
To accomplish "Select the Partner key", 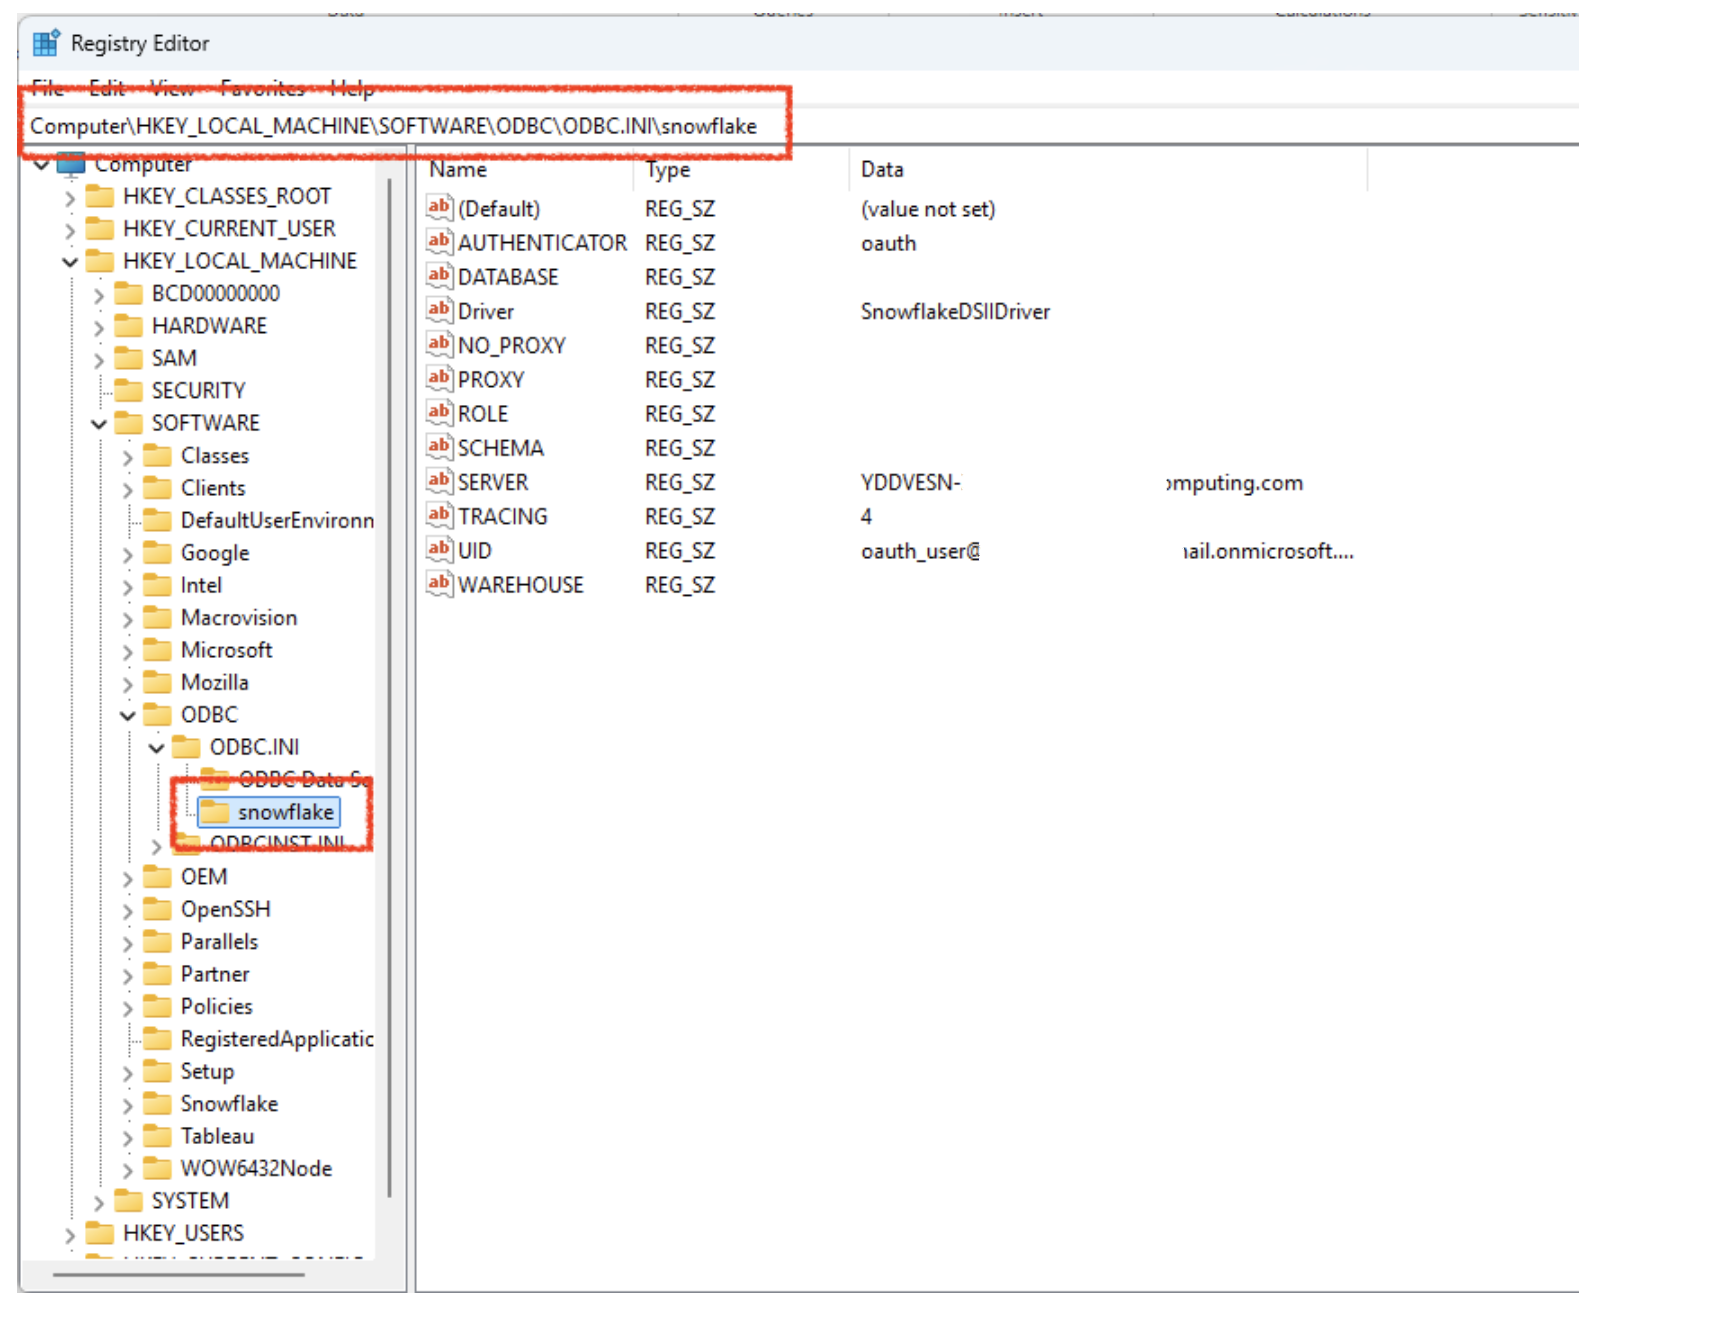I will 215,973.
